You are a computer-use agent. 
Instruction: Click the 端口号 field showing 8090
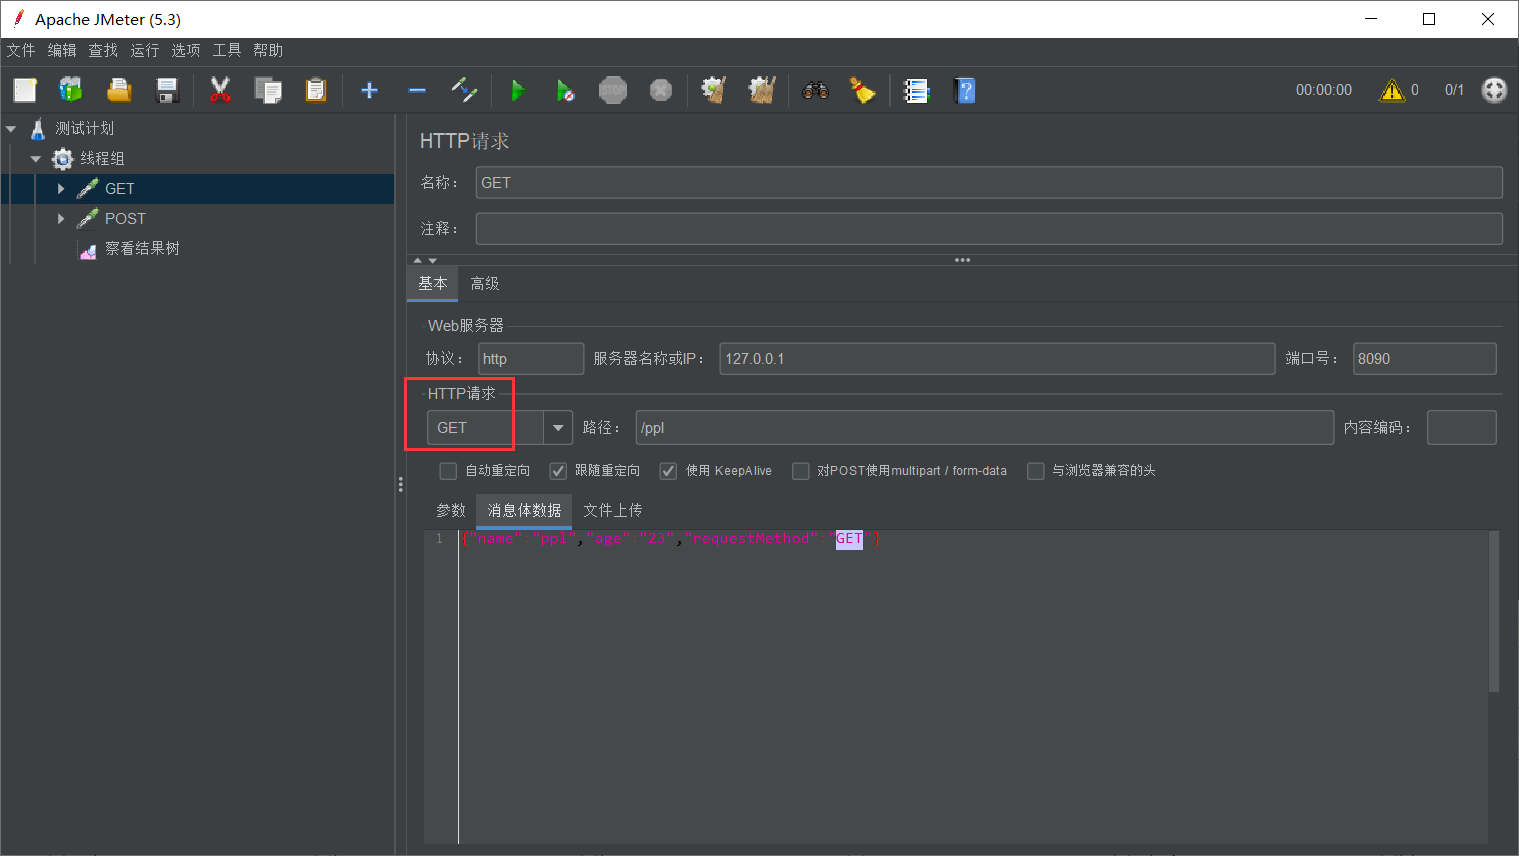point(1425,359)
